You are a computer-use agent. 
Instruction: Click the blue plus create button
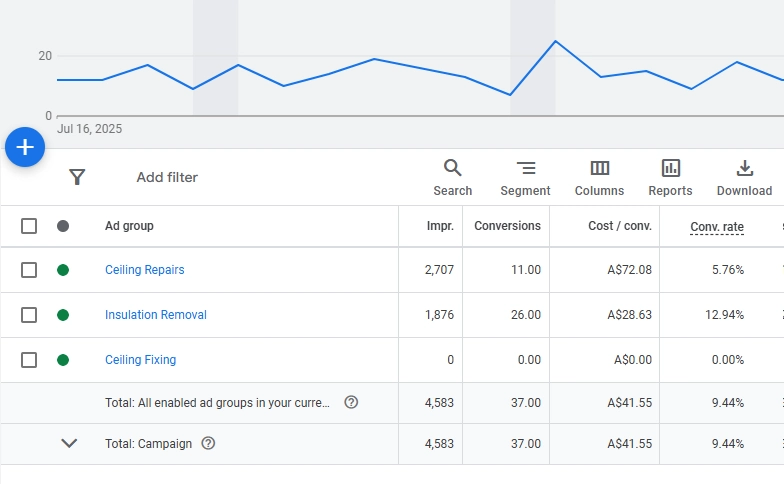pos(25,147)
